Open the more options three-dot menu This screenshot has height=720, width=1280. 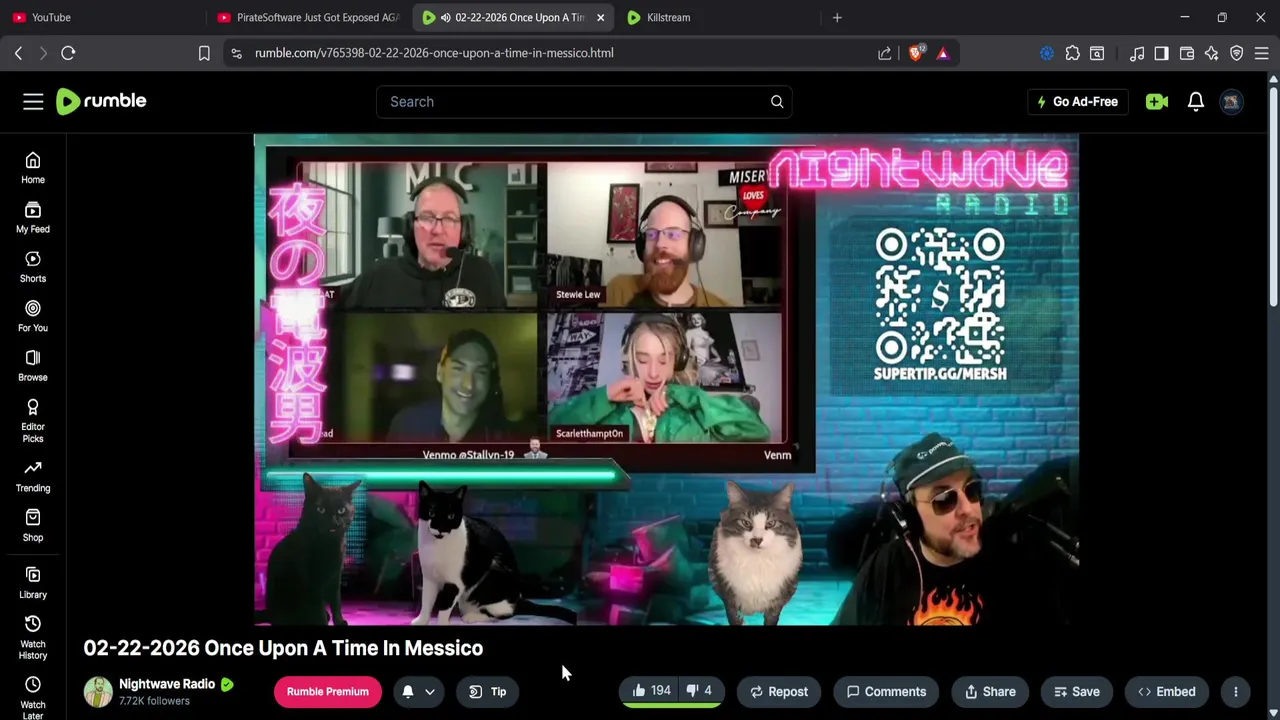coord(1236,691)
